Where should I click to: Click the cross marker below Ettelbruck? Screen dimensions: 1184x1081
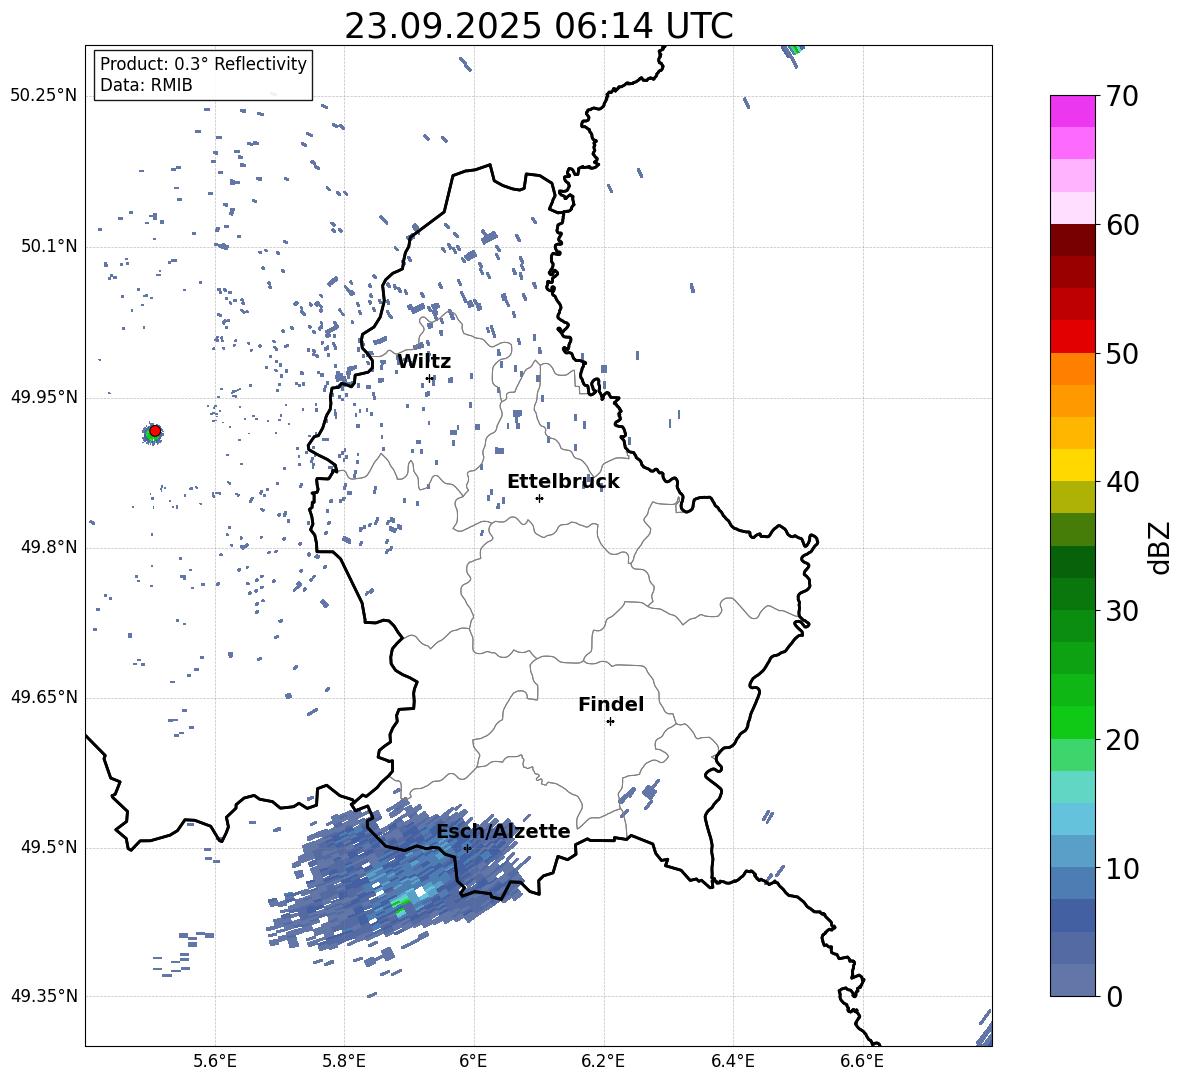pos(539,498)
